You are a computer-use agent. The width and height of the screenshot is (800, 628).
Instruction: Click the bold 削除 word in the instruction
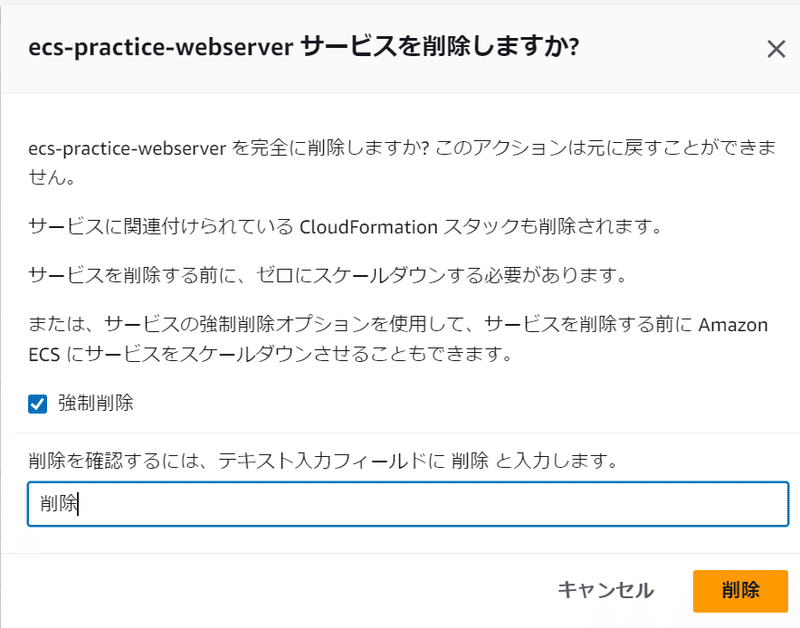point(470,461)
